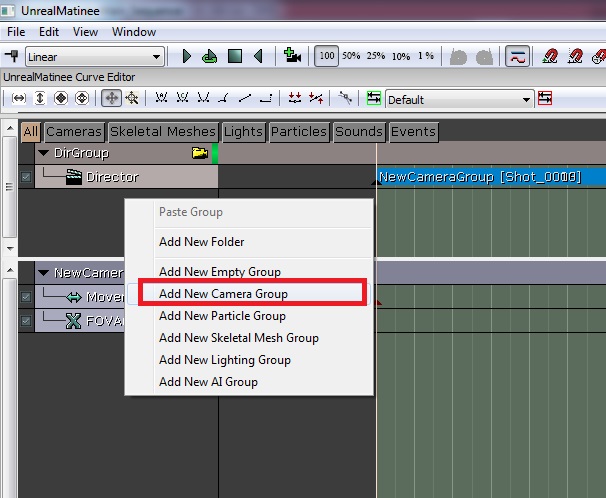Image resolution: width=606 pixels, height=498 pixels.
Task: Set playback speed to 100 percent
Action: (327, 56)
